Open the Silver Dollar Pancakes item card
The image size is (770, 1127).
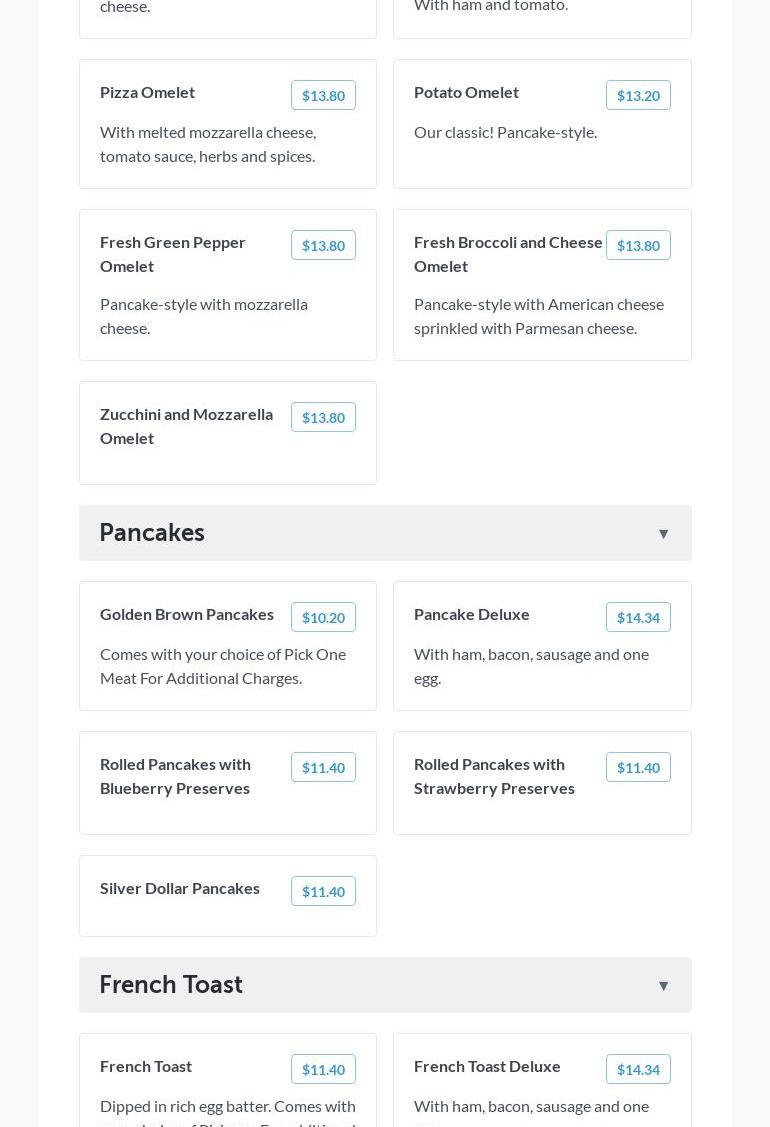180,888
